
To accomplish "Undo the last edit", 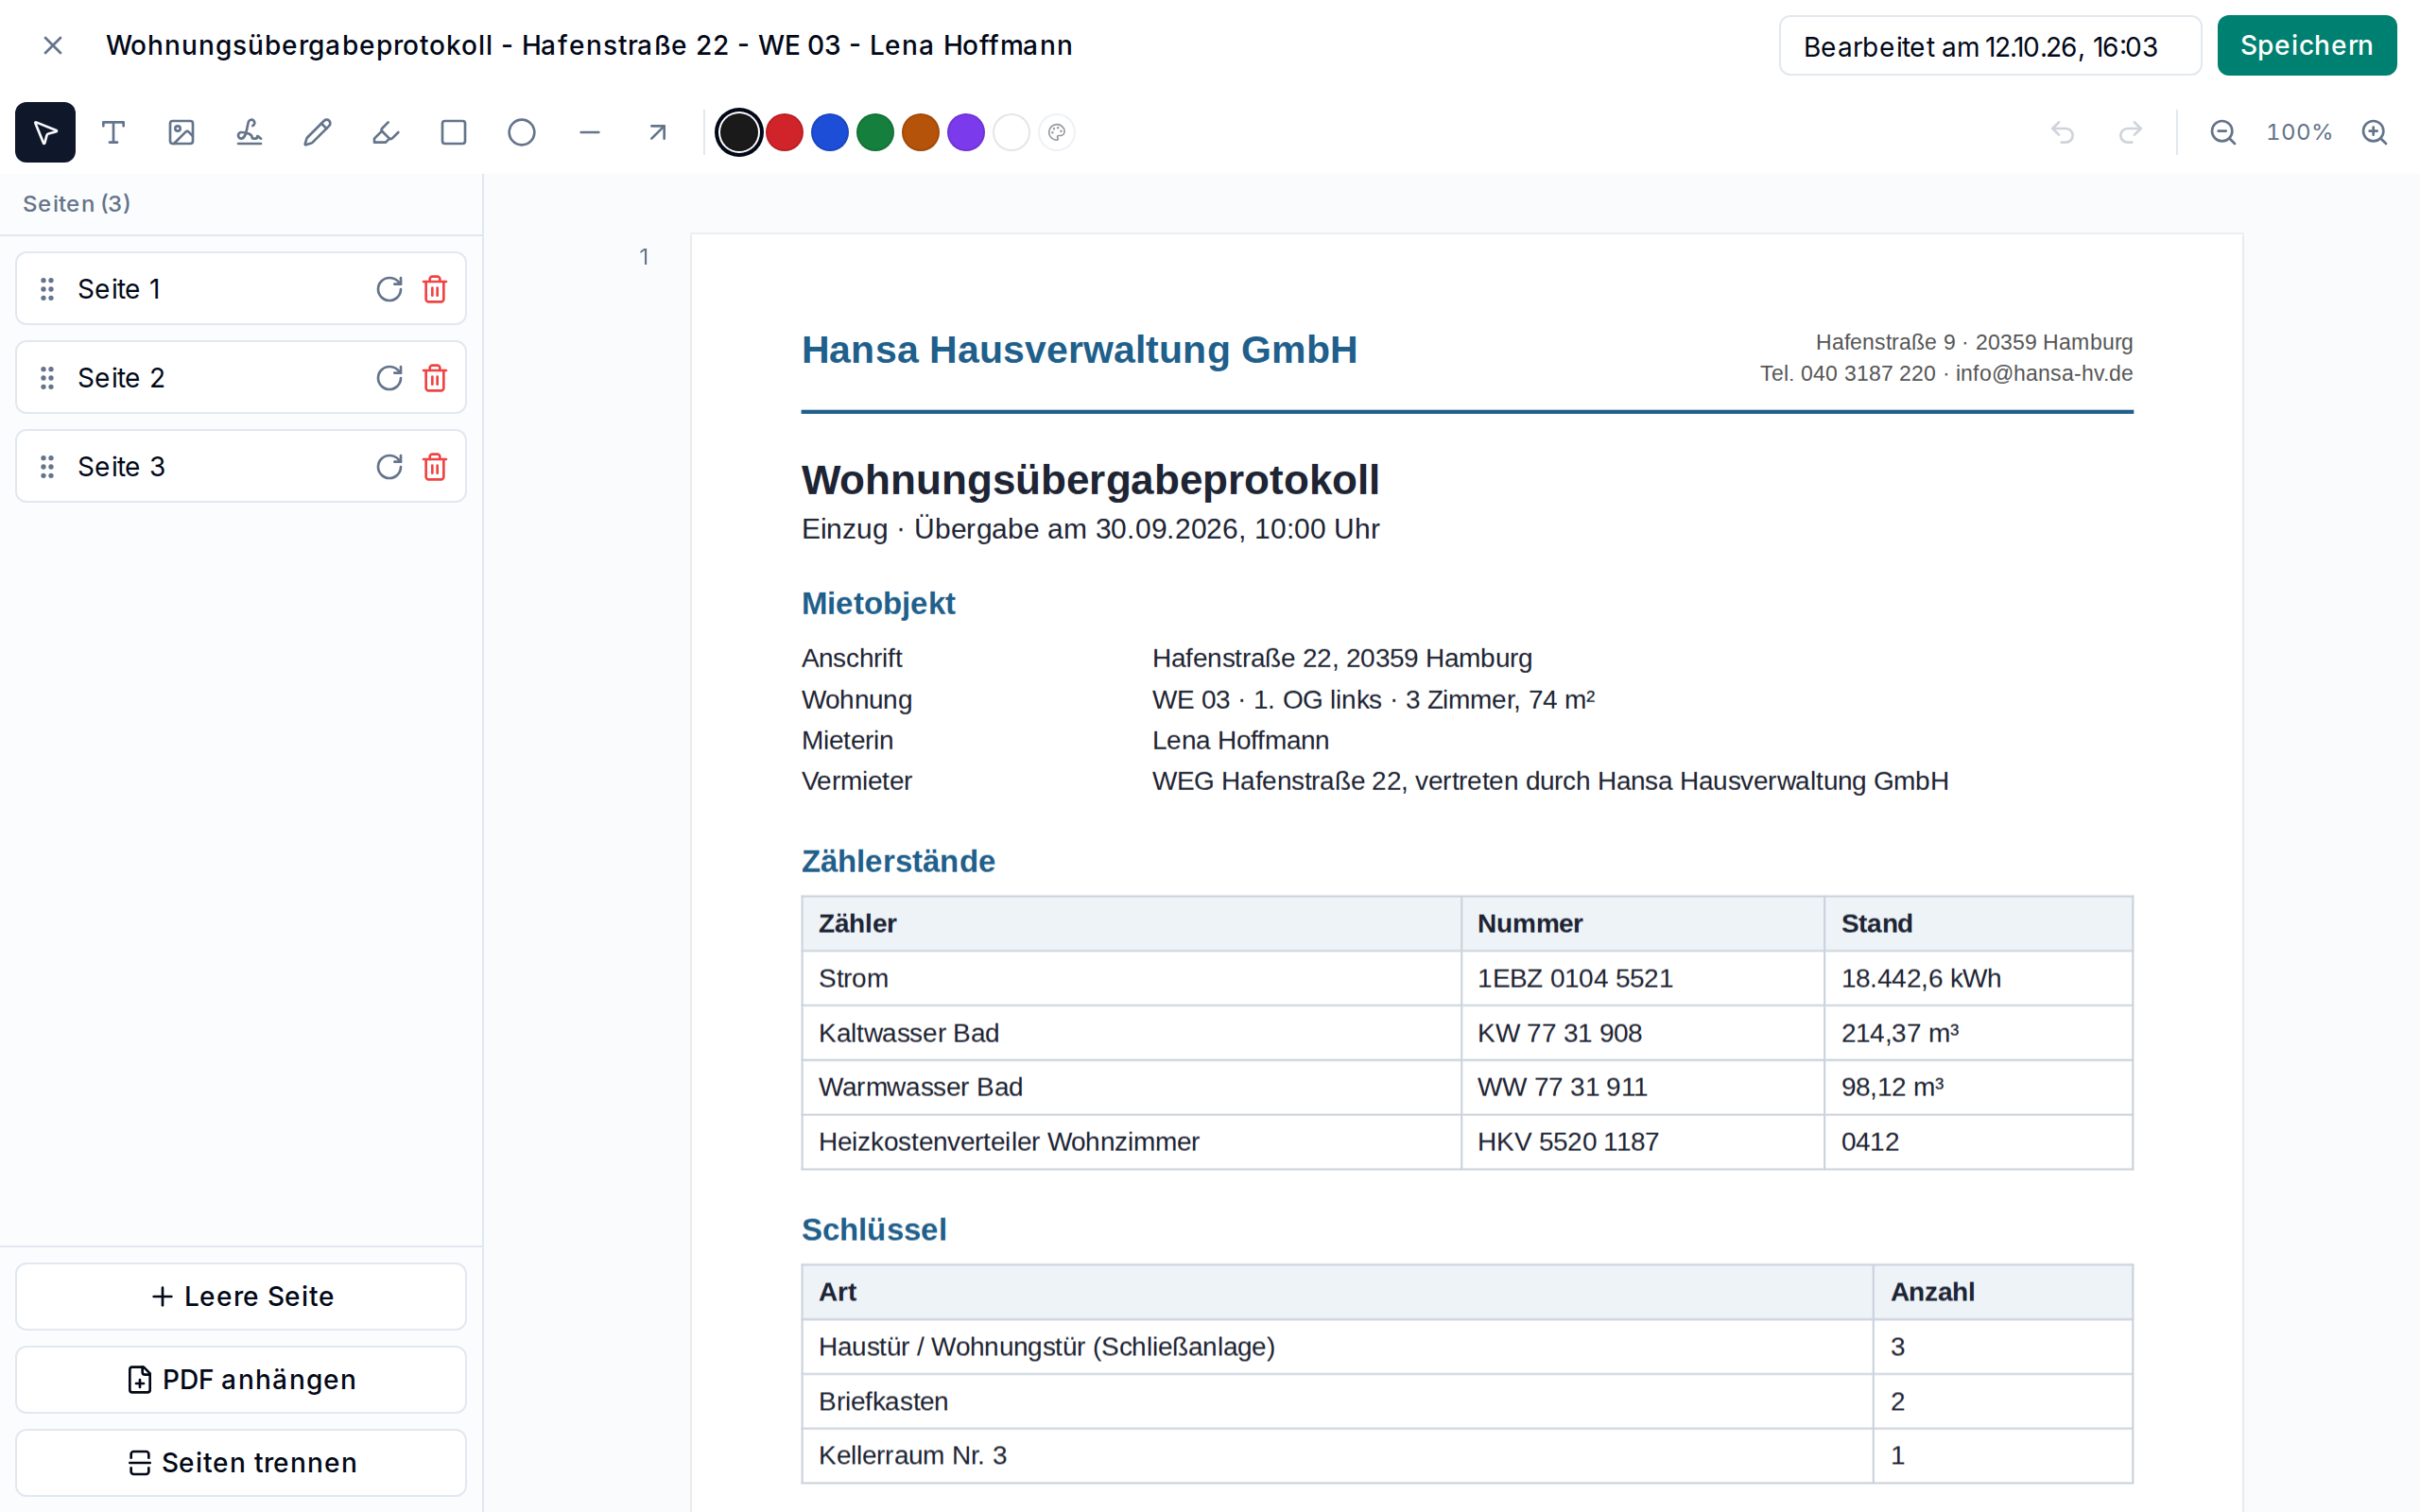I will coord(2062,132).
